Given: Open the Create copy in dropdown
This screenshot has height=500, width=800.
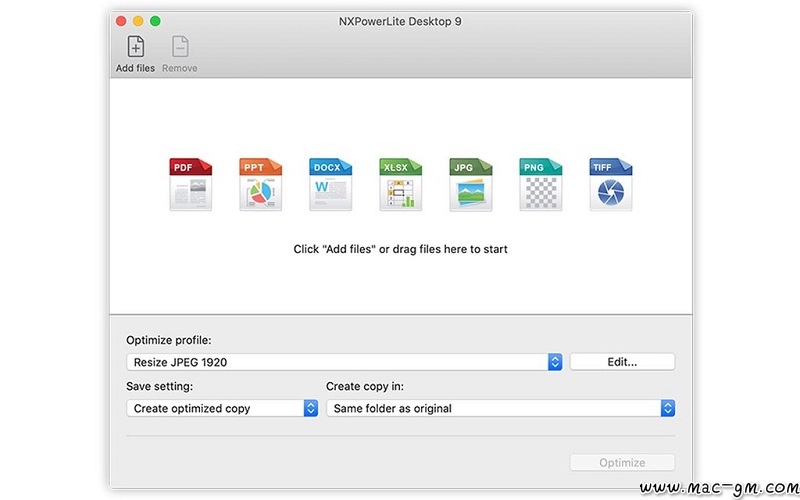Looking at the screenshot, I should (x=501, y=408).
